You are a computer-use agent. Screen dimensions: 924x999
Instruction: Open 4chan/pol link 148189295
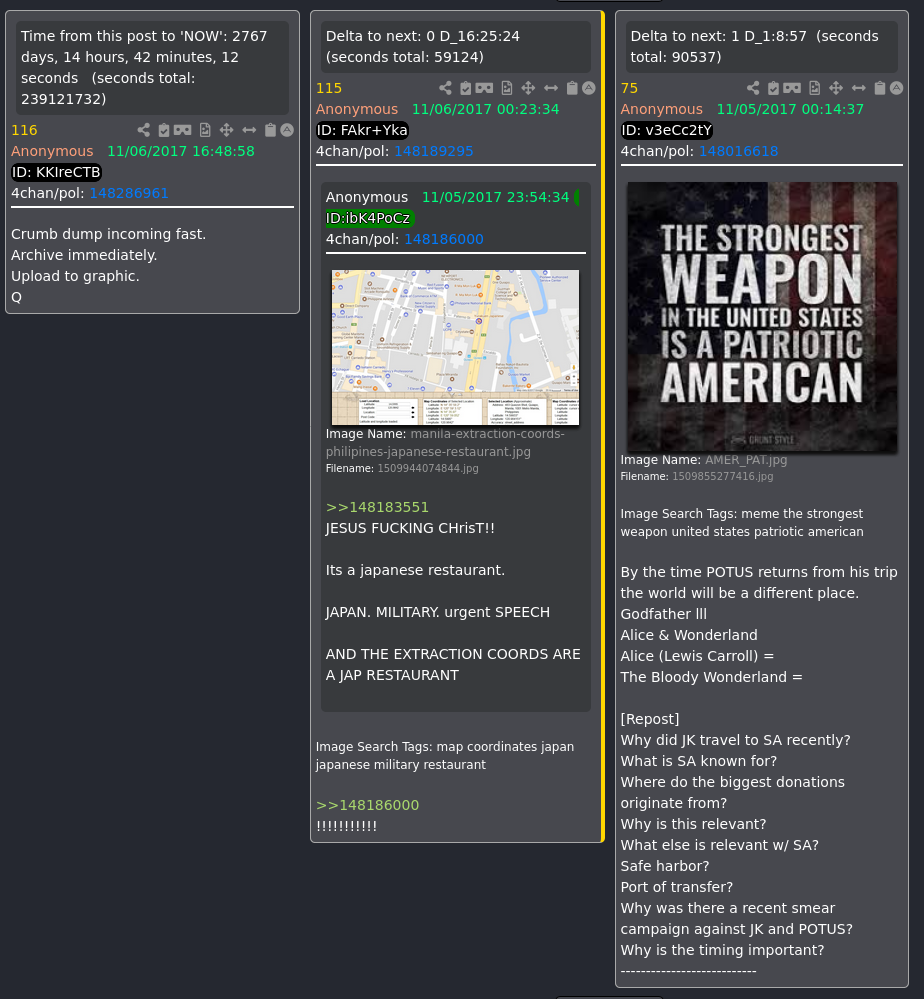(433, 151)
